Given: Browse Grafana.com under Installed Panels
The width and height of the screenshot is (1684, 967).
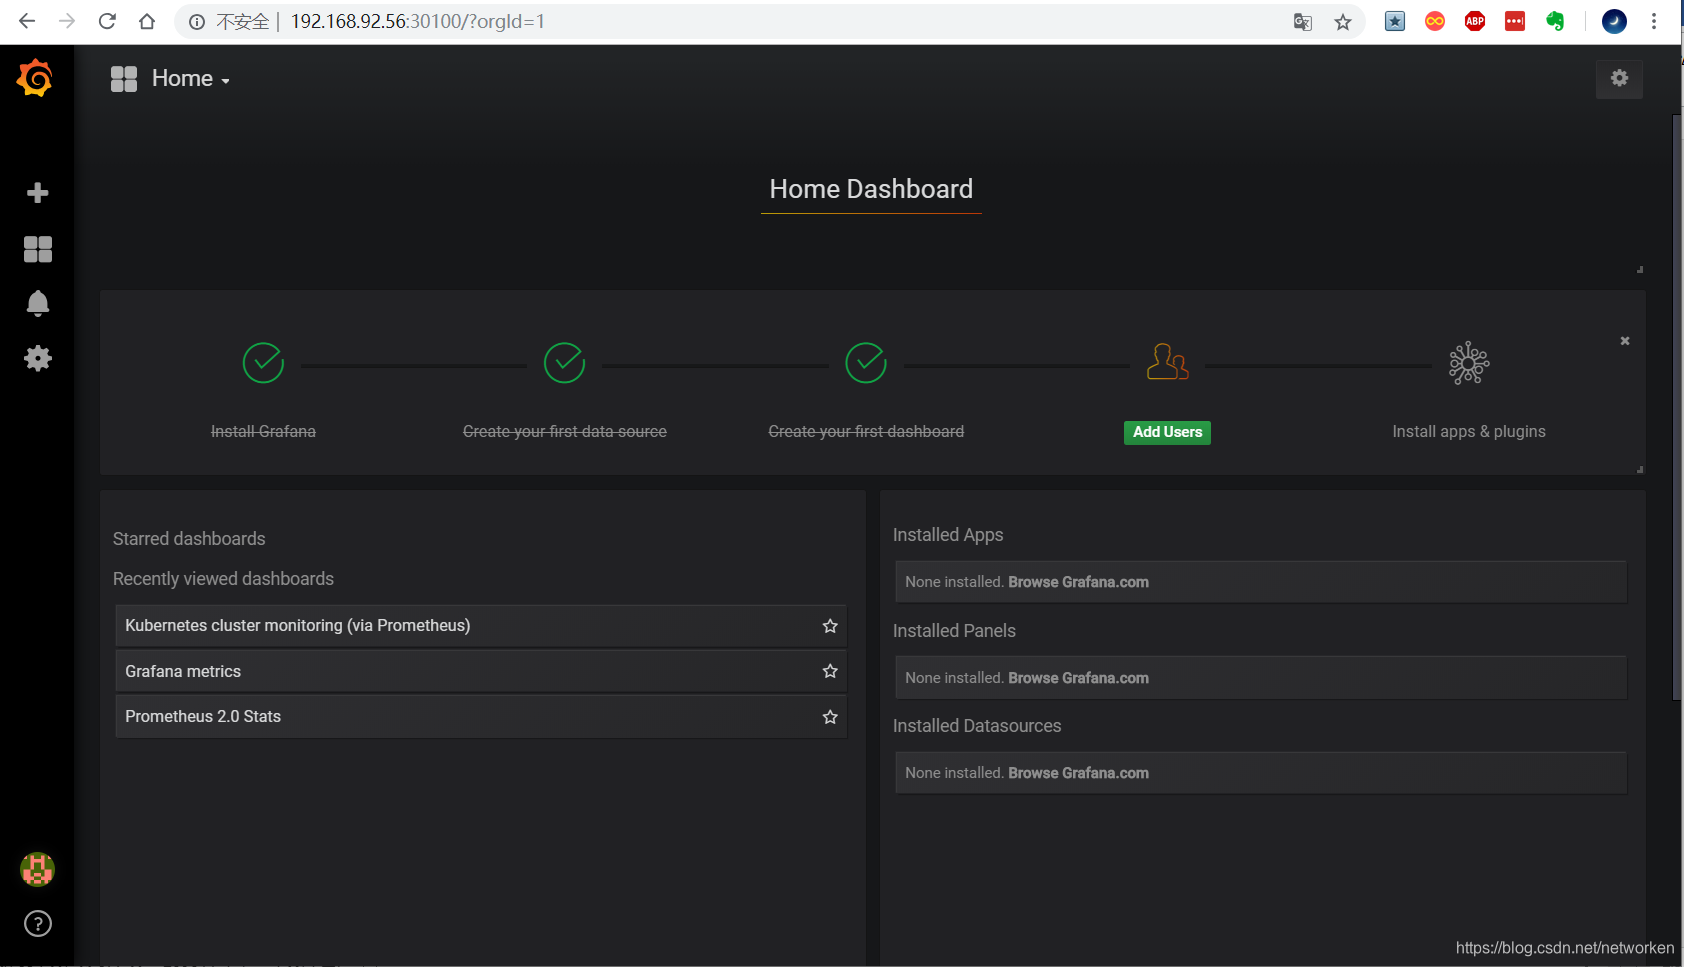Looking at the screenshot, I should pyautogui.click(x=1078, y=678).
